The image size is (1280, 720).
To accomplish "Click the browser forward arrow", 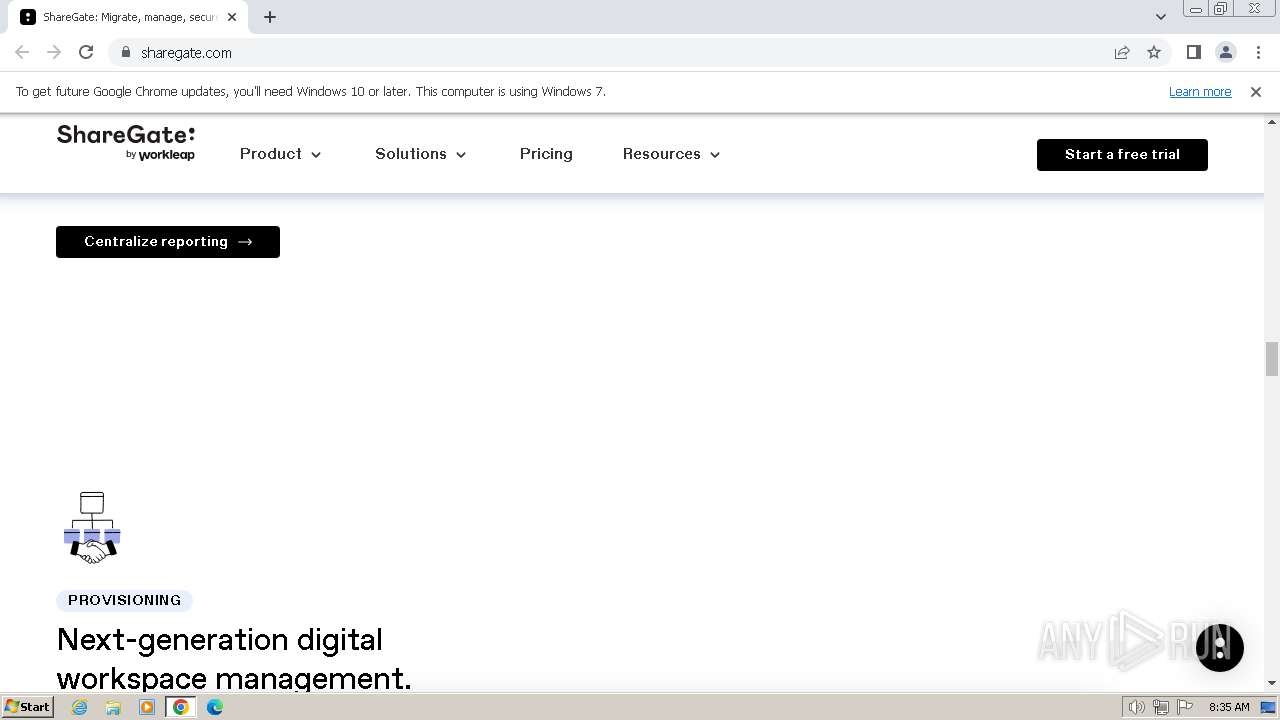I will (x=54, y=52).
